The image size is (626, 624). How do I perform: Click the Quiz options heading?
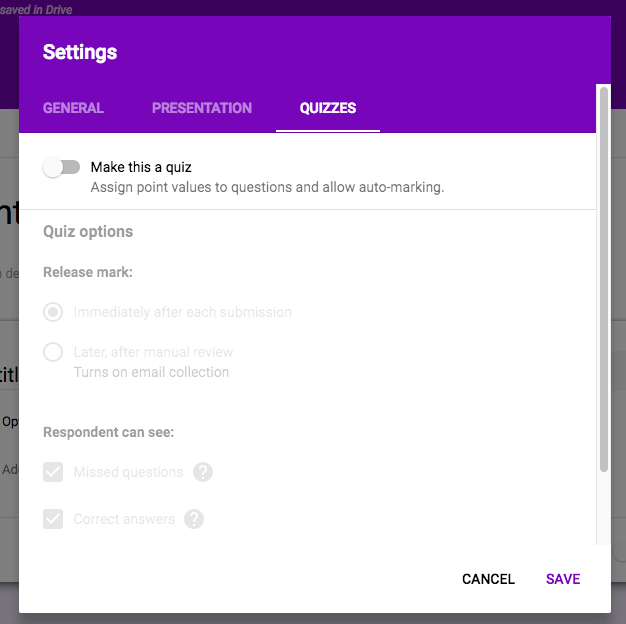click(88, 232)
